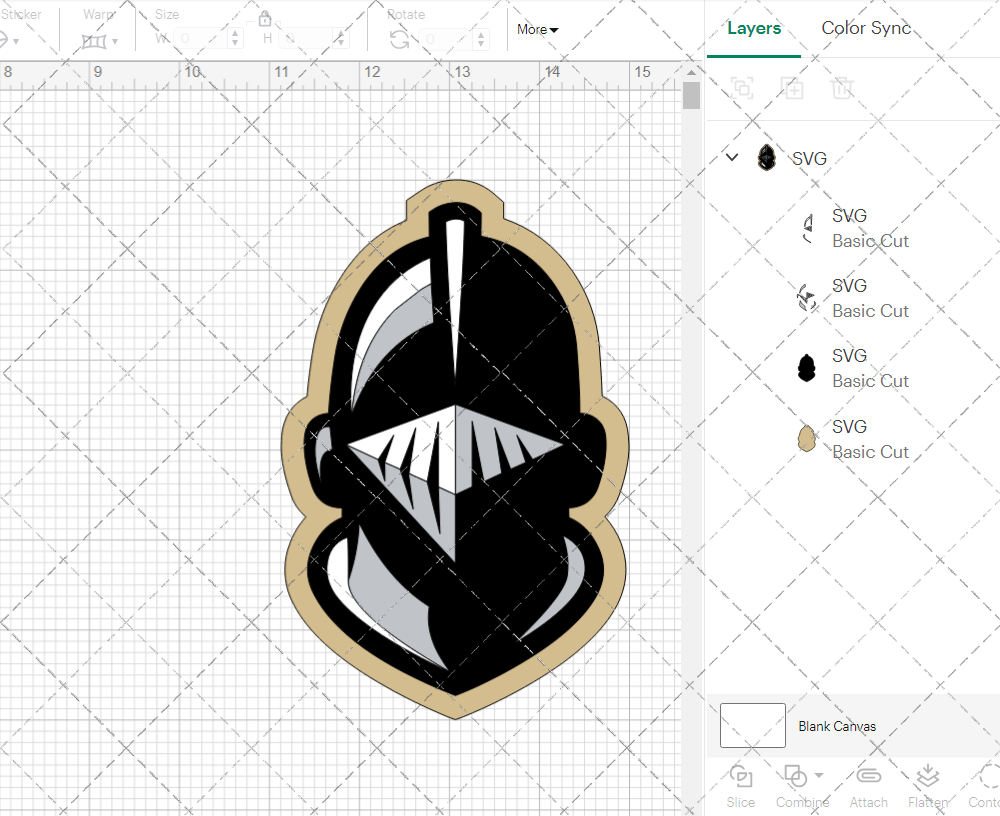Image resolution: width=1000 pixels, height=816 pixels.
Task: Select the SVG group helmet thumbnail
Action: (x=766, y=157)
